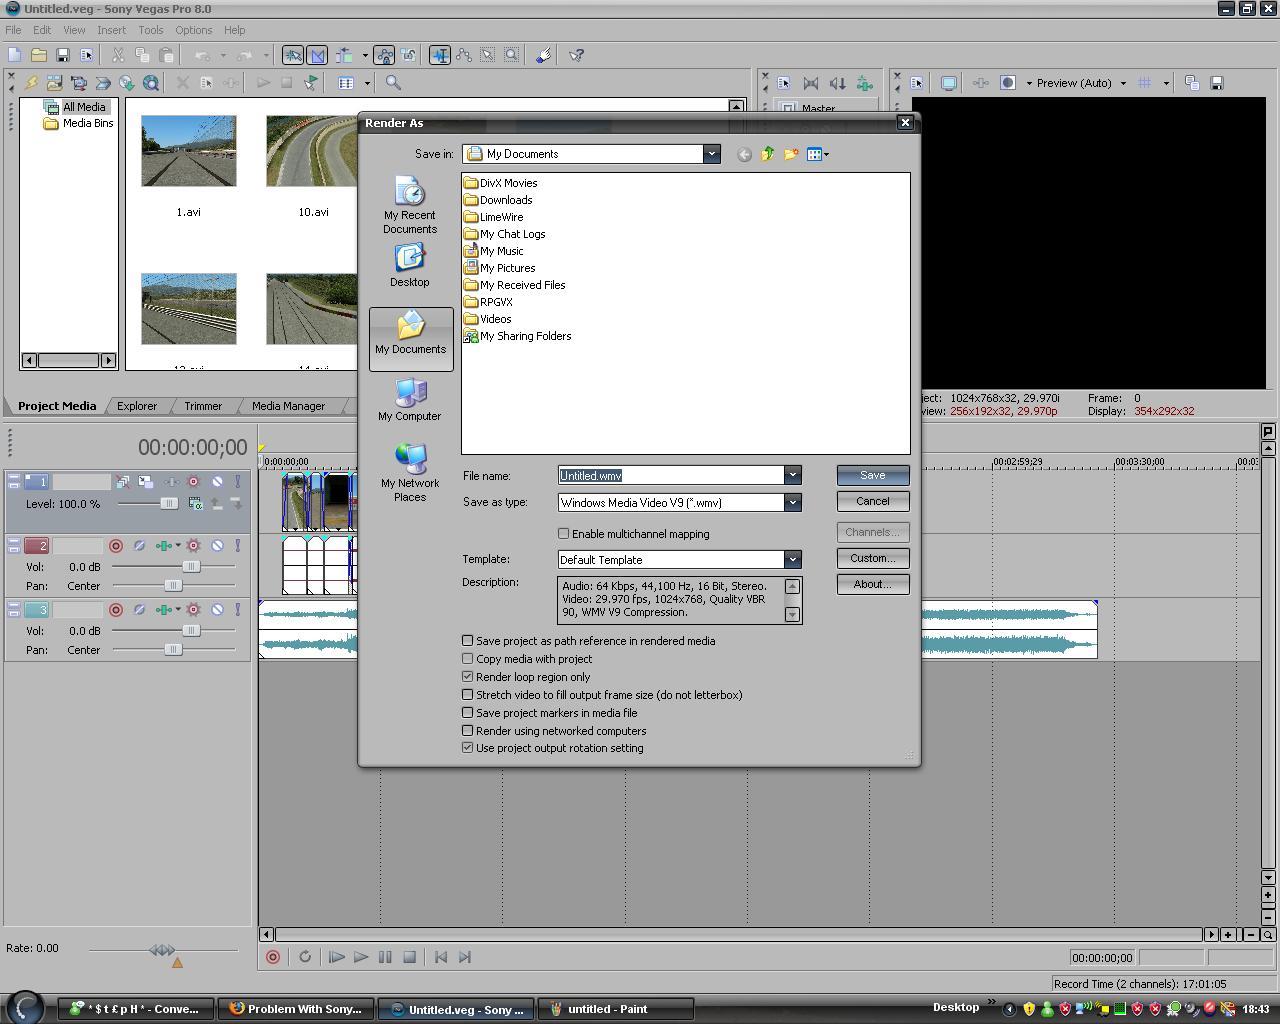This screenshot has width=1280, height=1024.
Task: Open the File name dropdown arrow
Action: 792,475
